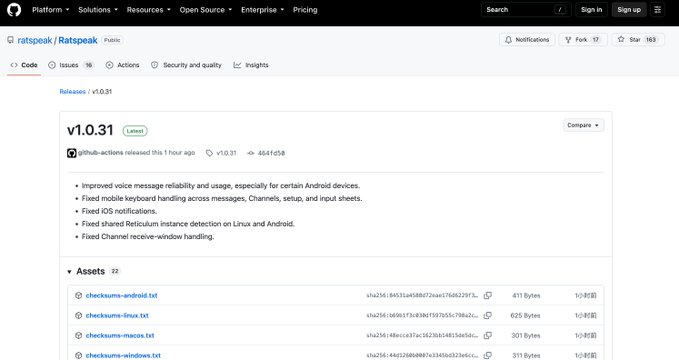Open the v1.0.31 tag link
This screenshot has height=360, width=679.
226,153
